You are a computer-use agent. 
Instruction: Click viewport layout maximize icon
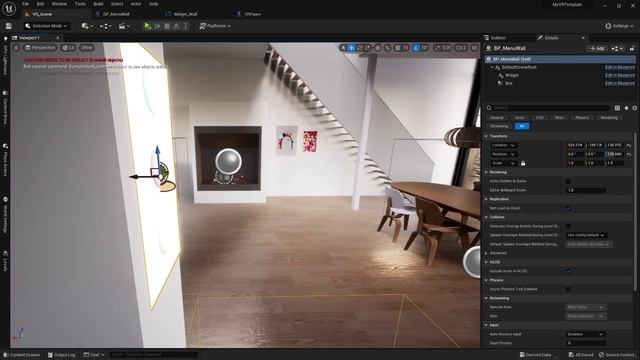pos(474,48)
